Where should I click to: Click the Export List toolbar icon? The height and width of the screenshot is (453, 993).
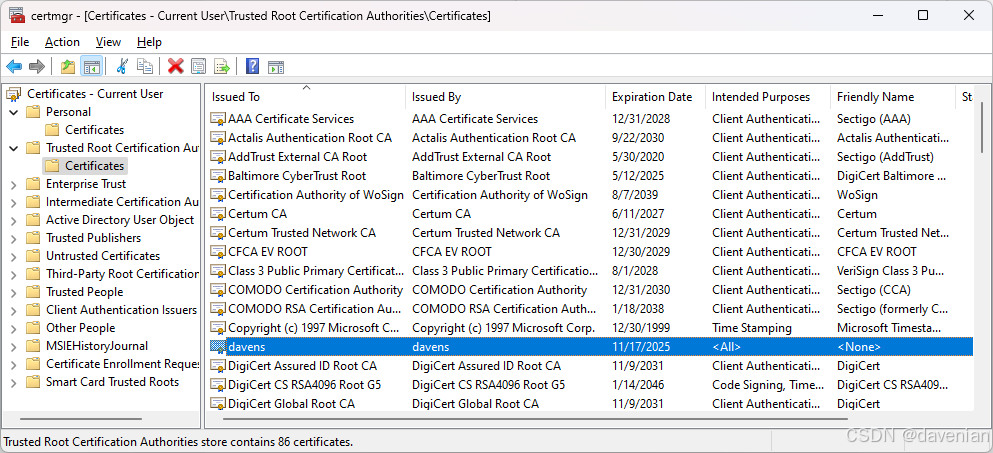(x=222, y=66)
